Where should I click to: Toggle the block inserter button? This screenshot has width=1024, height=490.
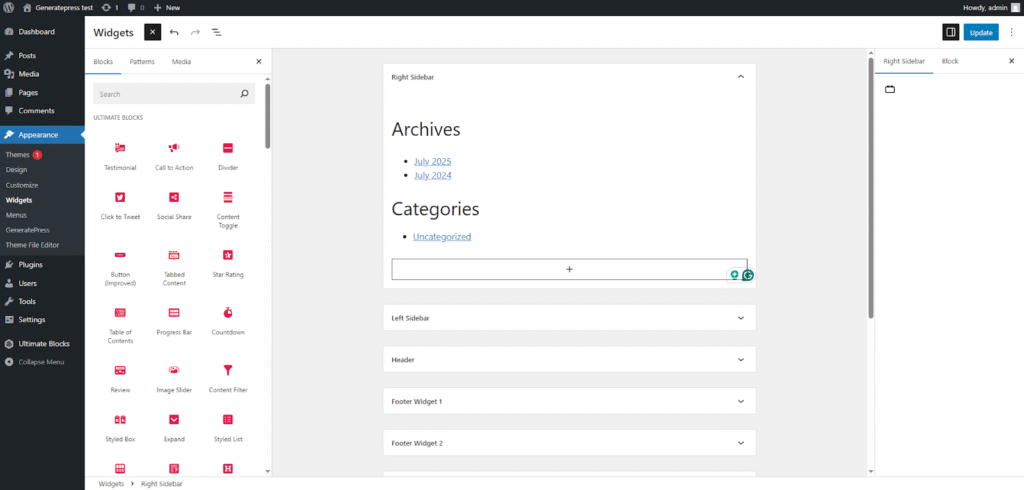[152, 32]
